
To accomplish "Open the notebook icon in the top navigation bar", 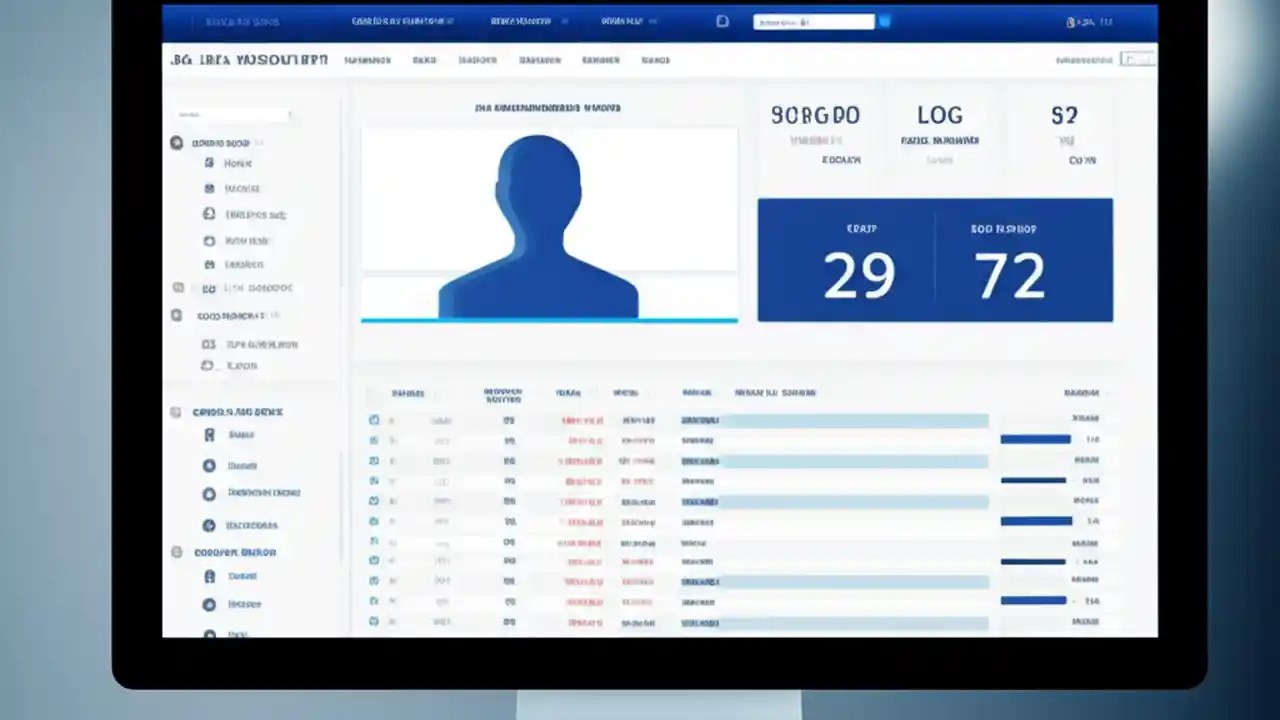I will pos(722,21).
